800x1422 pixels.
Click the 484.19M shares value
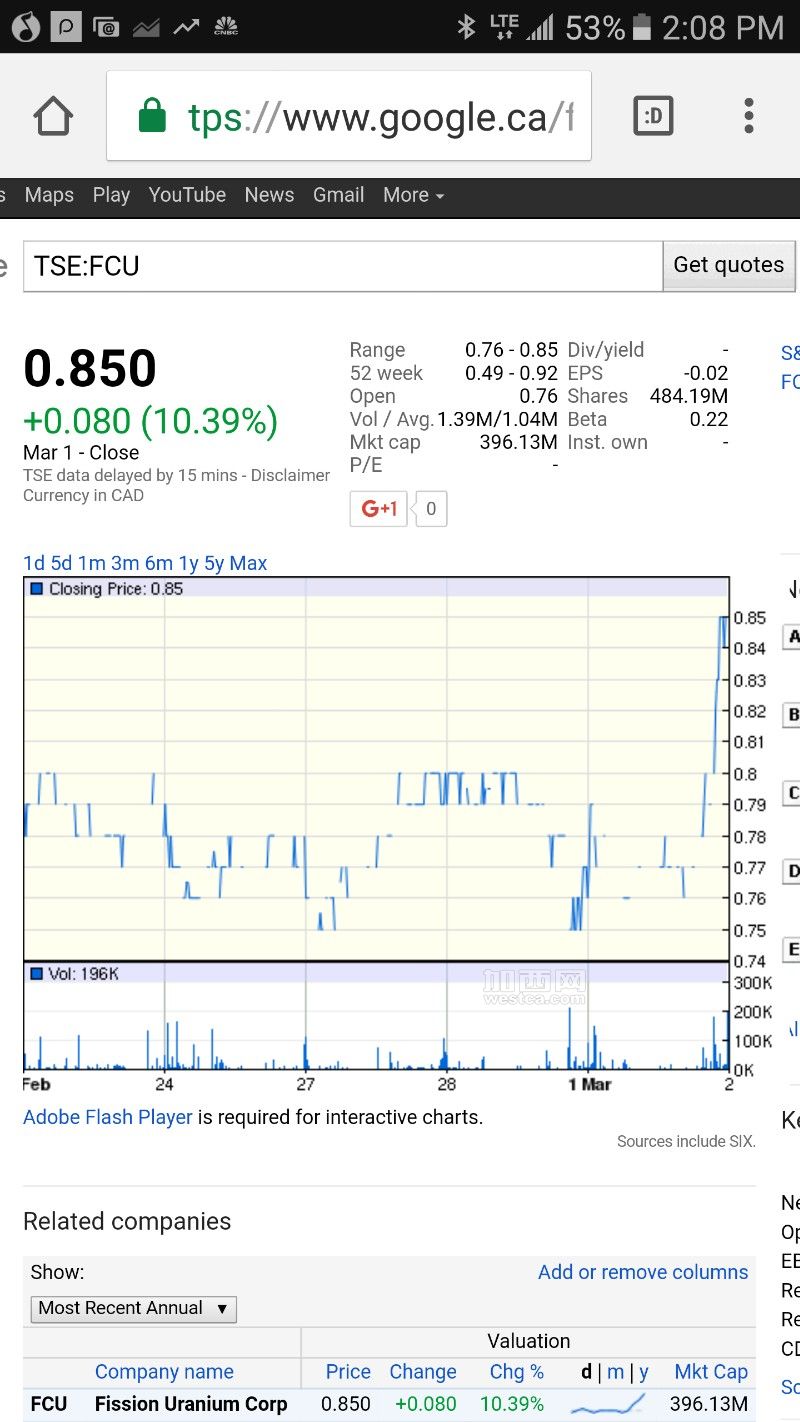click(x=689, y=396)
